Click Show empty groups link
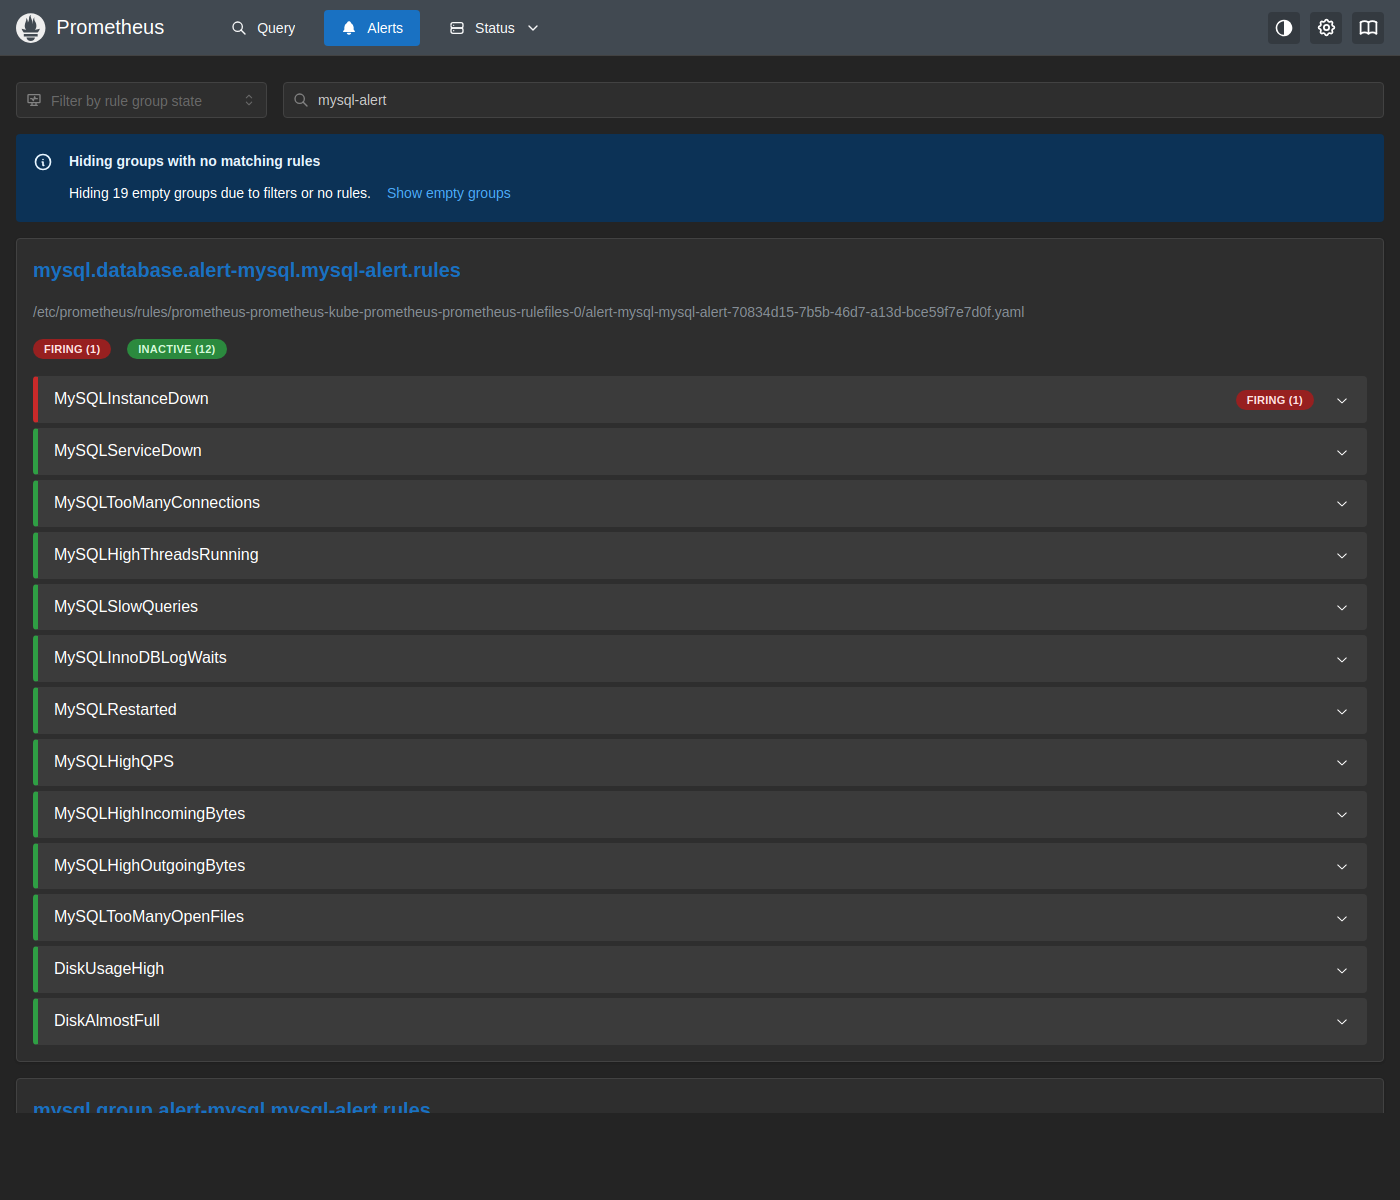 coord(449,193)
